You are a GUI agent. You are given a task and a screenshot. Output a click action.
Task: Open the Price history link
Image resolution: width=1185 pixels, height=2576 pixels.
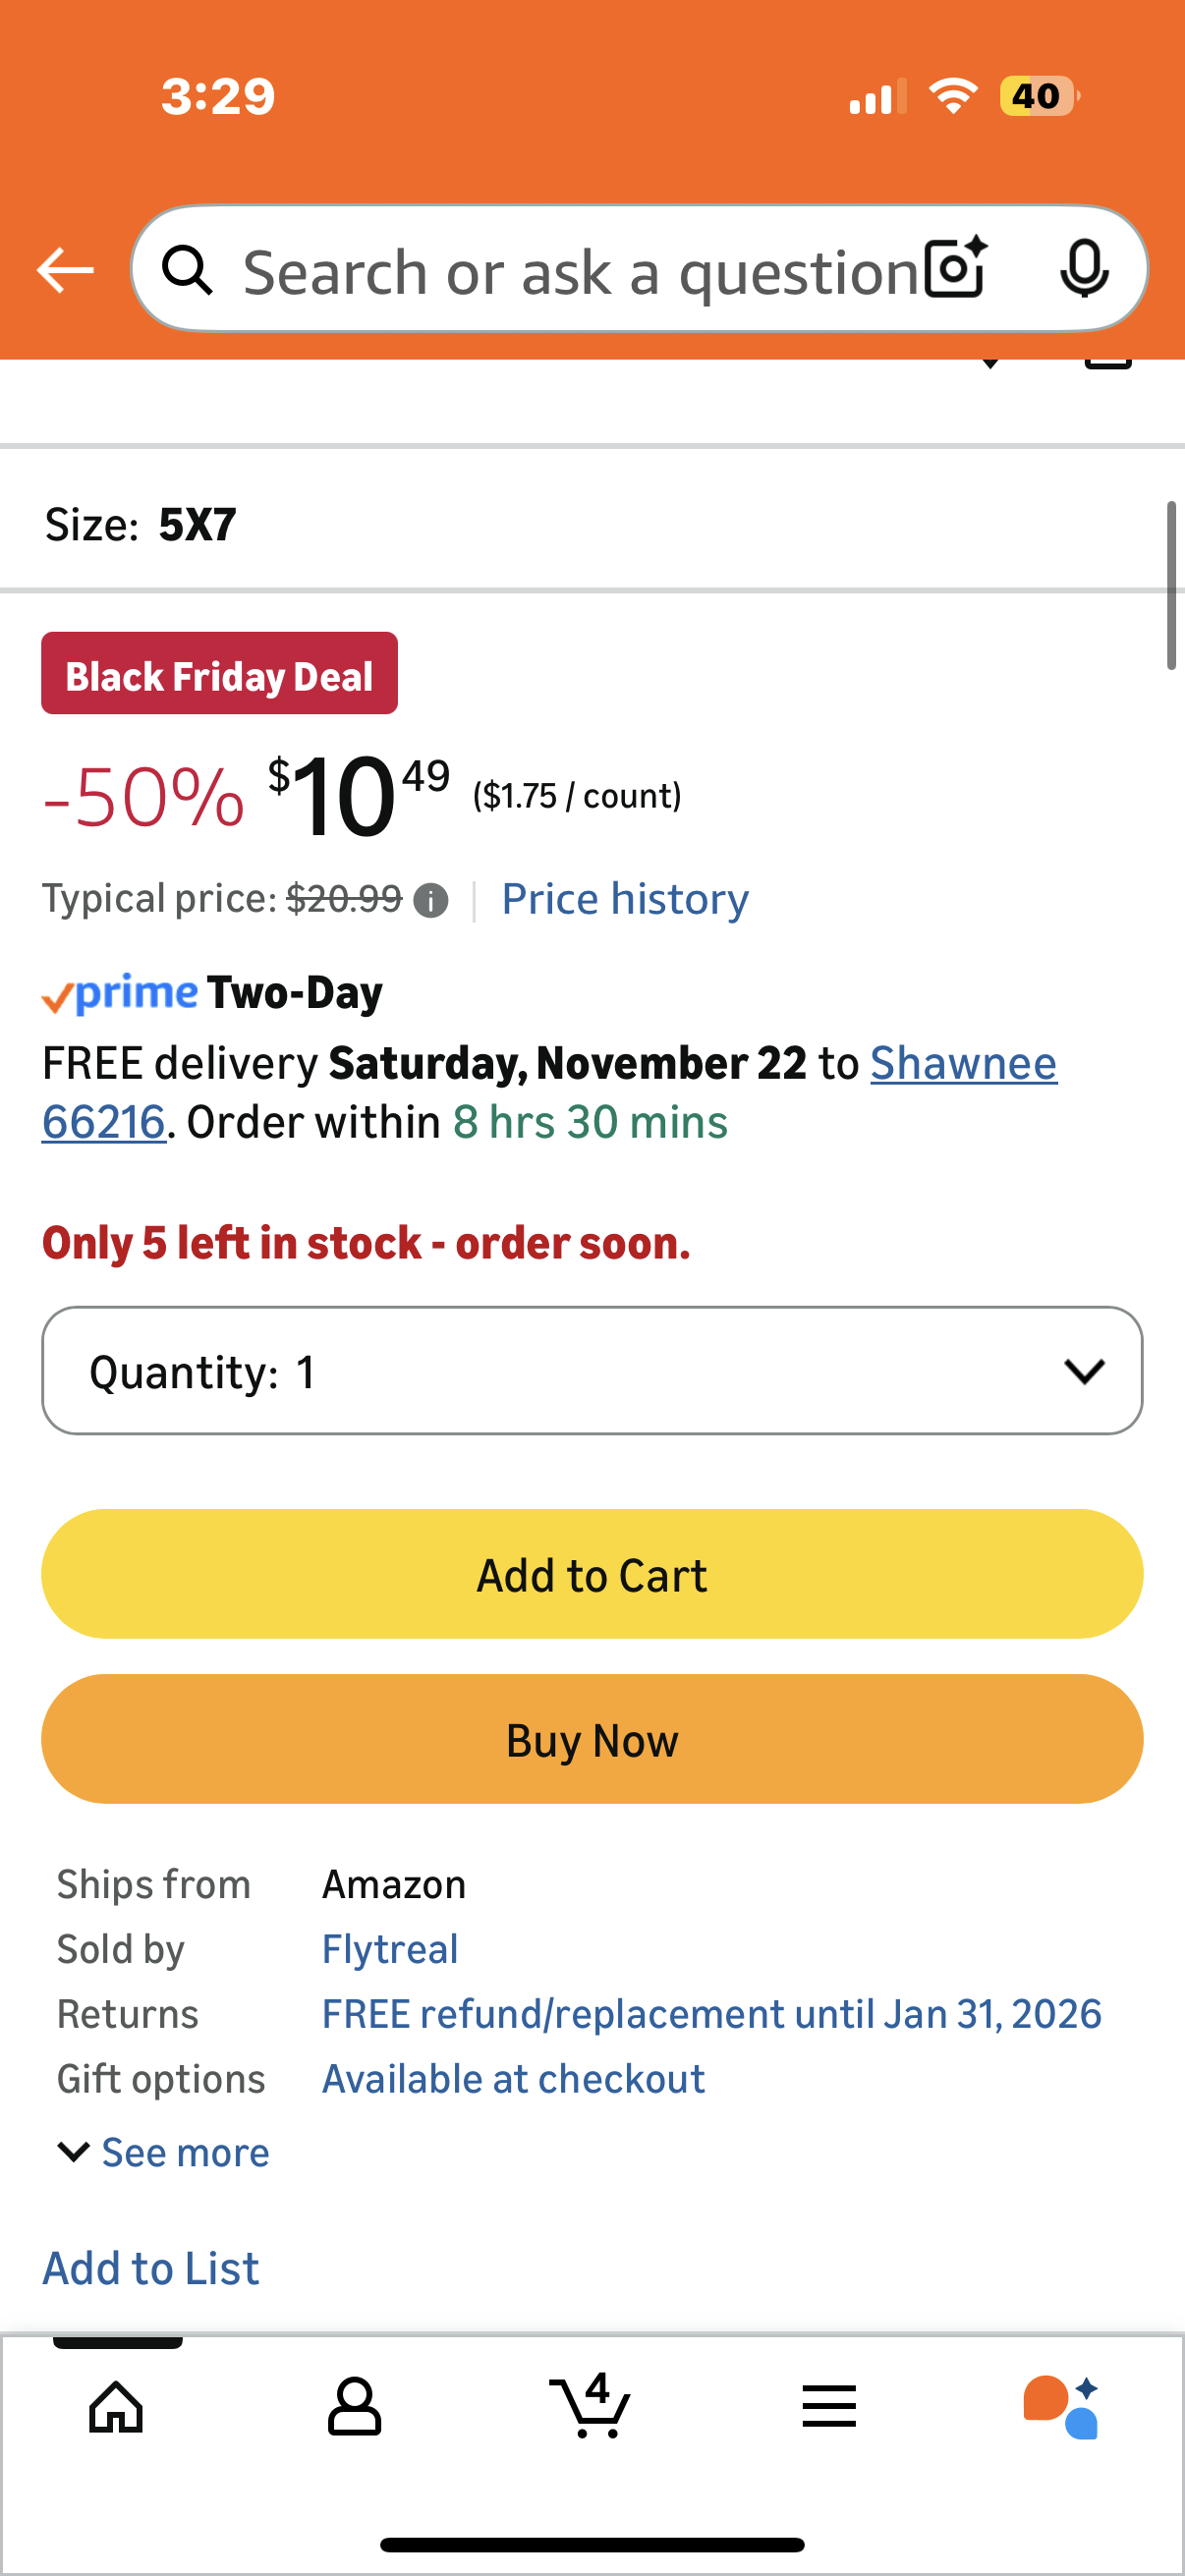point(624,899)
